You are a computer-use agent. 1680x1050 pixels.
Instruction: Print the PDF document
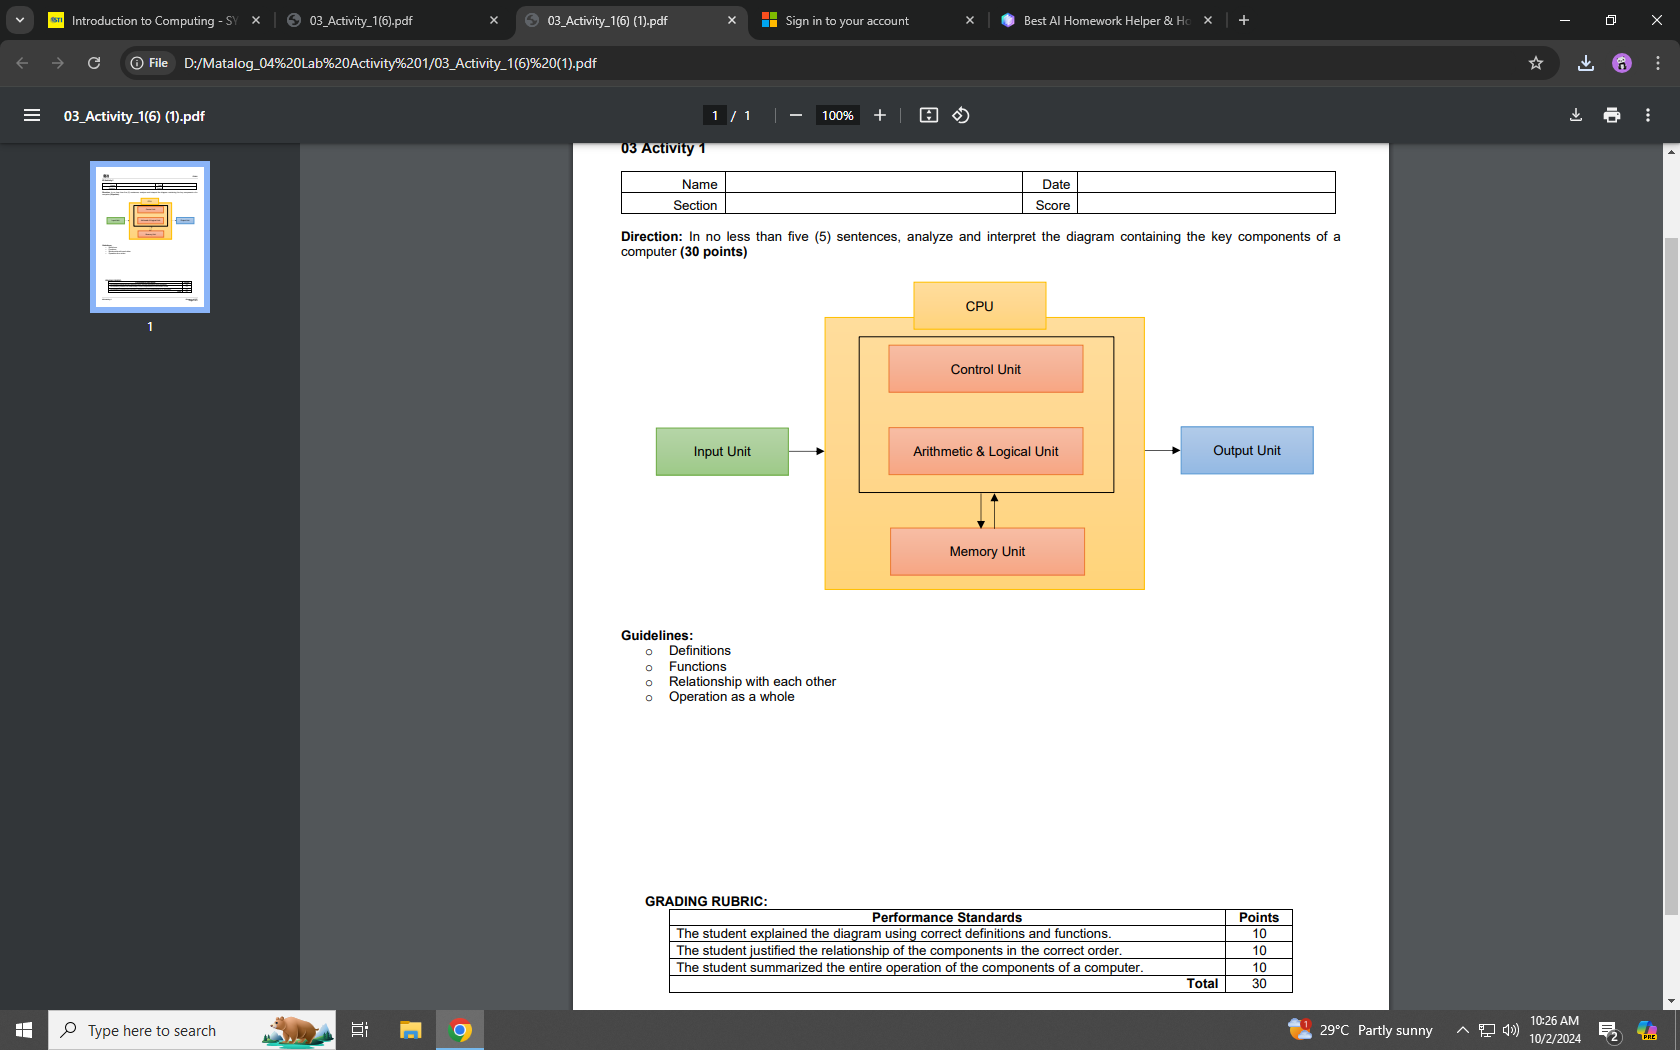pyautogui.click(x=1612, y=115)
